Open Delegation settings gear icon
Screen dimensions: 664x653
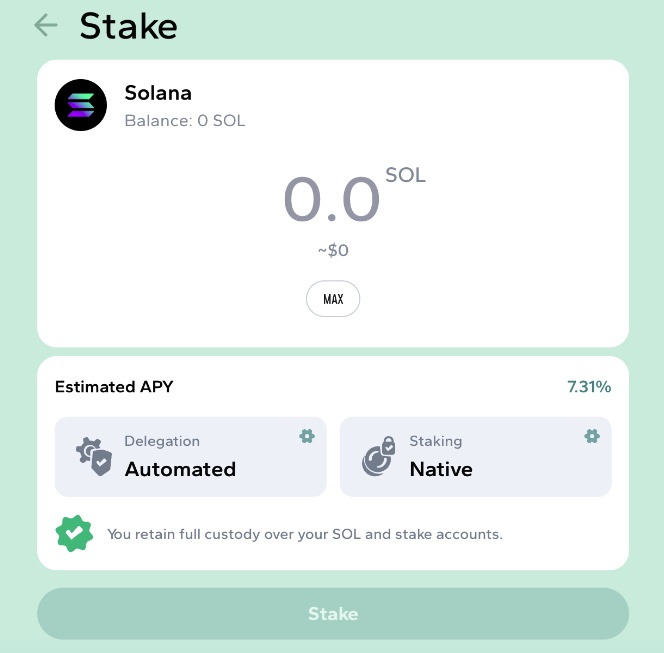coord(307,436)
